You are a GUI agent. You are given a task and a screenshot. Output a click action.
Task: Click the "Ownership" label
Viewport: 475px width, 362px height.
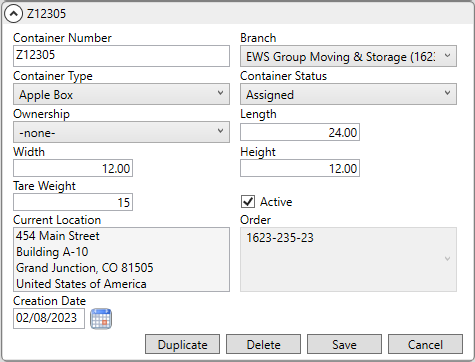coord(41,114)
